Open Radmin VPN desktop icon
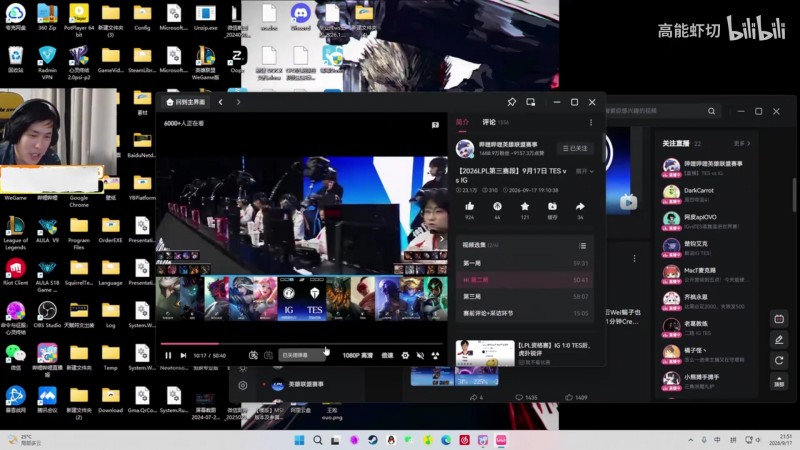Screen dimensions: 800x450 click(x=47, y=63)
